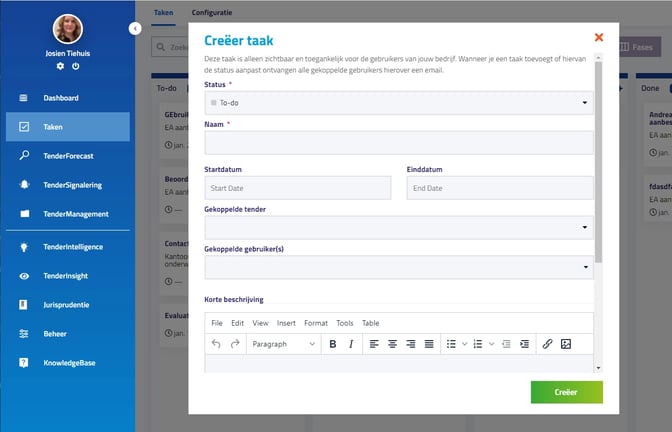Open TenderForecast in the sidebar
This screenshot has height=432, width=672.
tap(68, 156)
